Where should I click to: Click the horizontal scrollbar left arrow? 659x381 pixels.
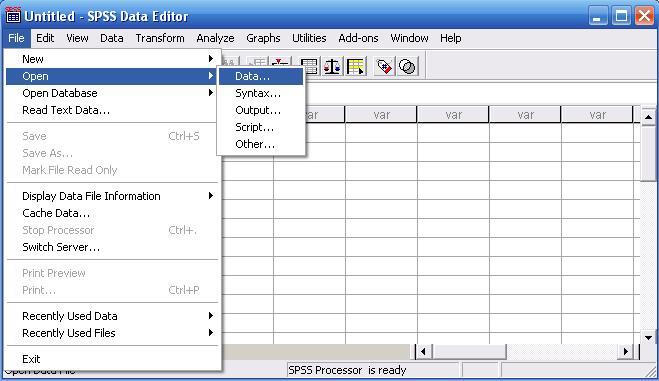point(423,352)
